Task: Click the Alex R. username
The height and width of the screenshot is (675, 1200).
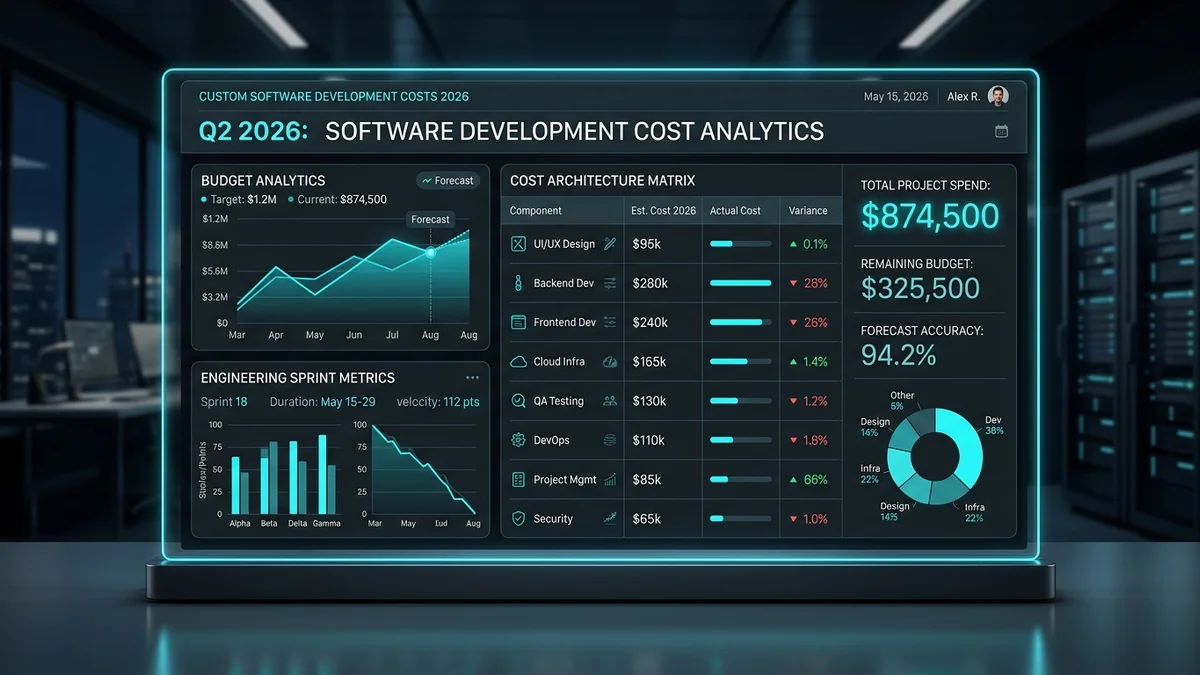Action: (x=963, y=97)
